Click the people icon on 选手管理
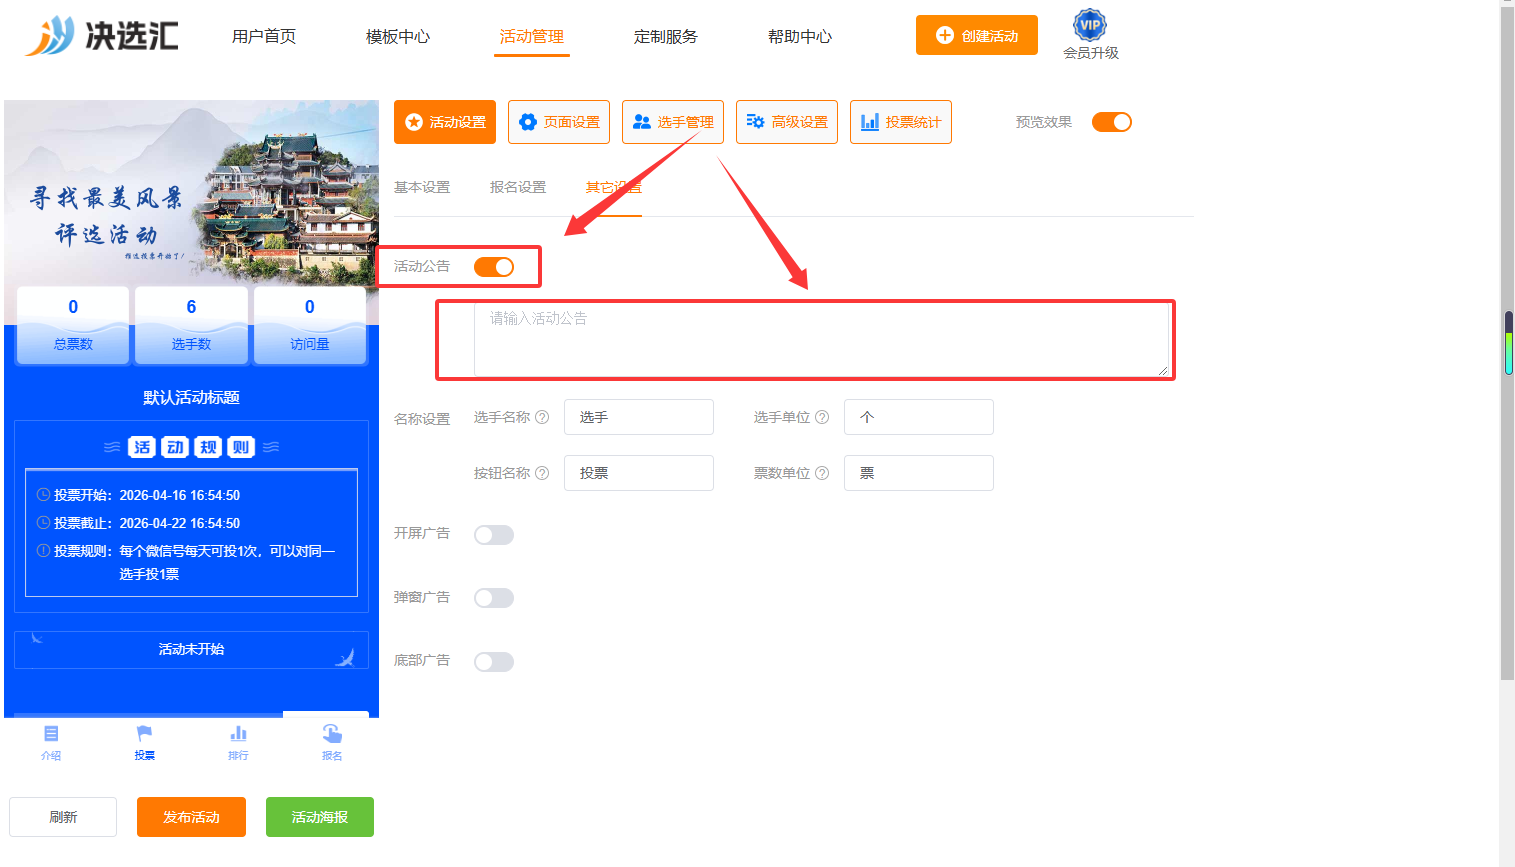This screenshot has width=1515, height=867. (x=642, y=122)
